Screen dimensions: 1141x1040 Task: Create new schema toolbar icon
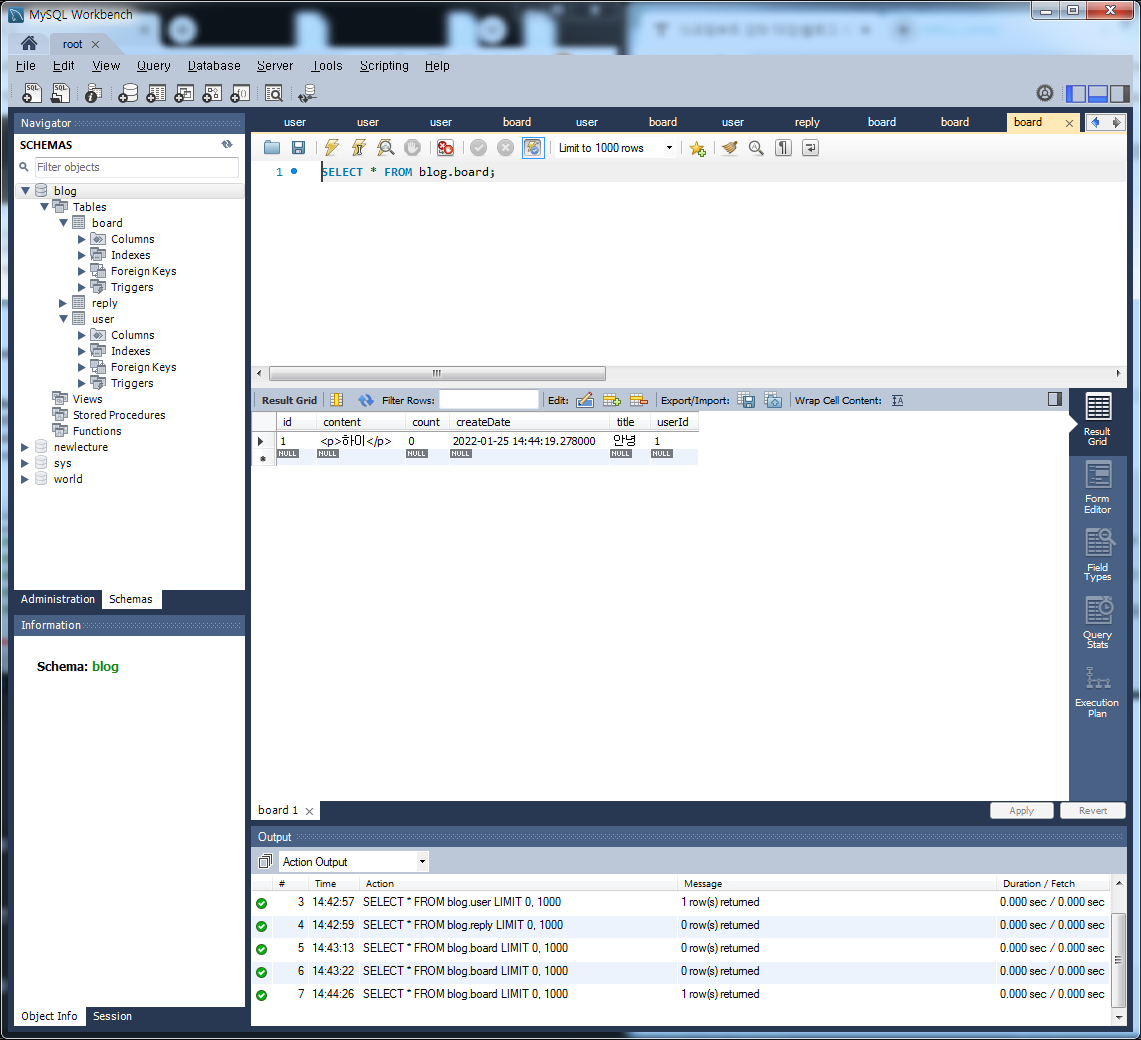coord(128,93)
